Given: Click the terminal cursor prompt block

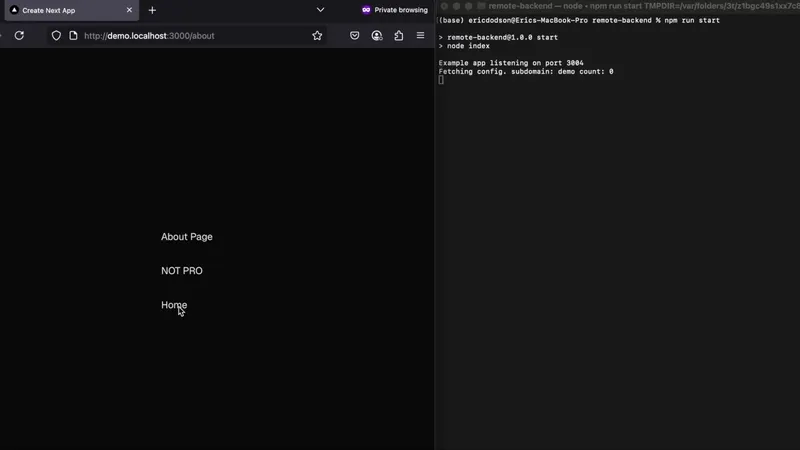Looking at the screenshot, I should pyautogui.click(x=441, y=80).
